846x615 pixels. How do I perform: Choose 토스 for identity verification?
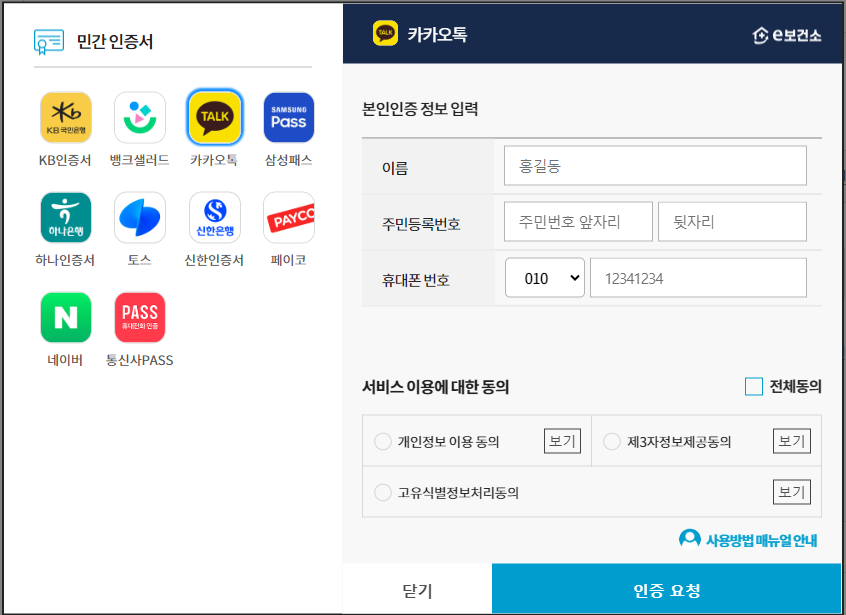(x=139, y=215)
